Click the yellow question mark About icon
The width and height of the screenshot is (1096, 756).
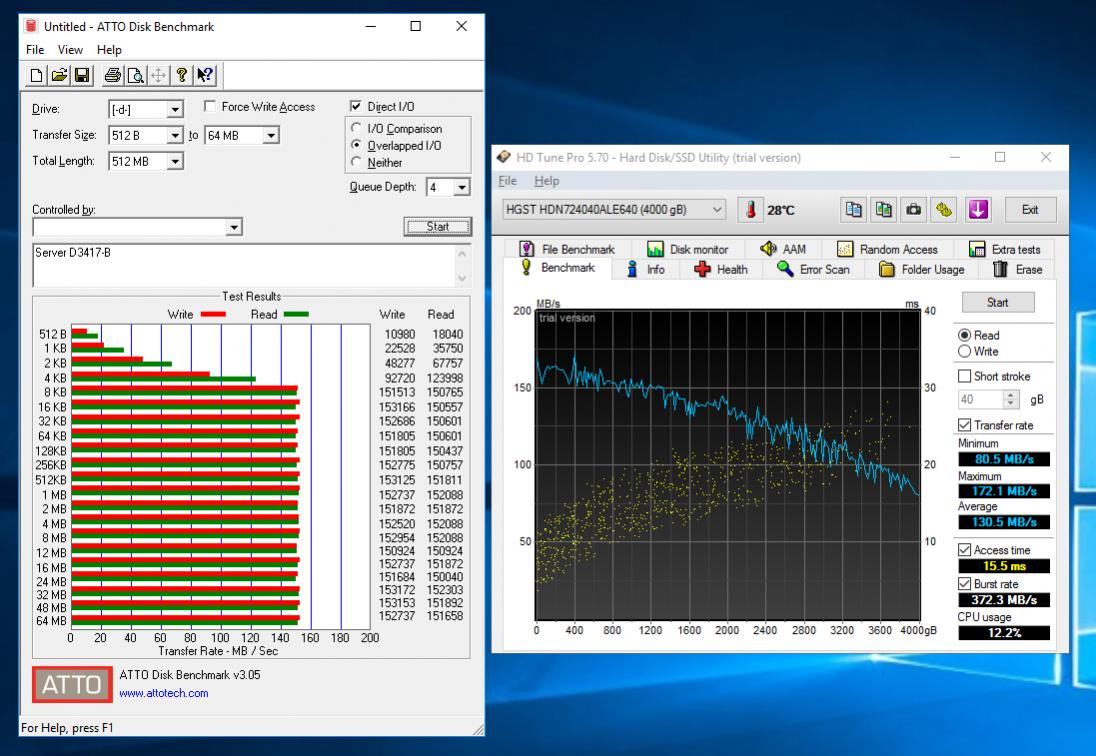(182, 75)
